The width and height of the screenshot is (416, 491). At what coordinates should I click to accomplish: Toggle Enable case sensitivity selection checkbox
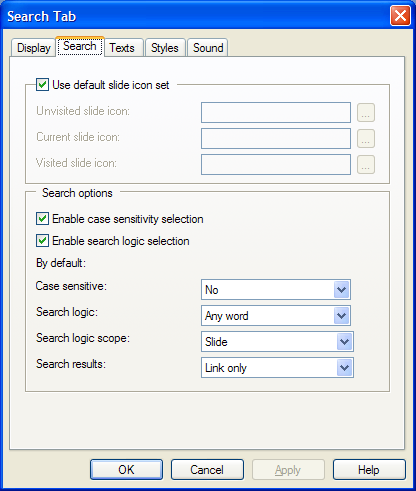(x=42, y=219)
